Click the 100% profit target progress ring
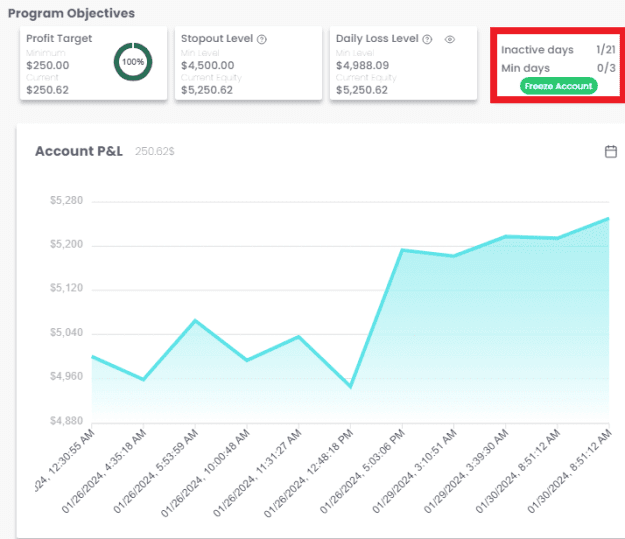Image resolution: width=625 pixels, height=539 pixels. pyautogui.click(x=133, y=62)
